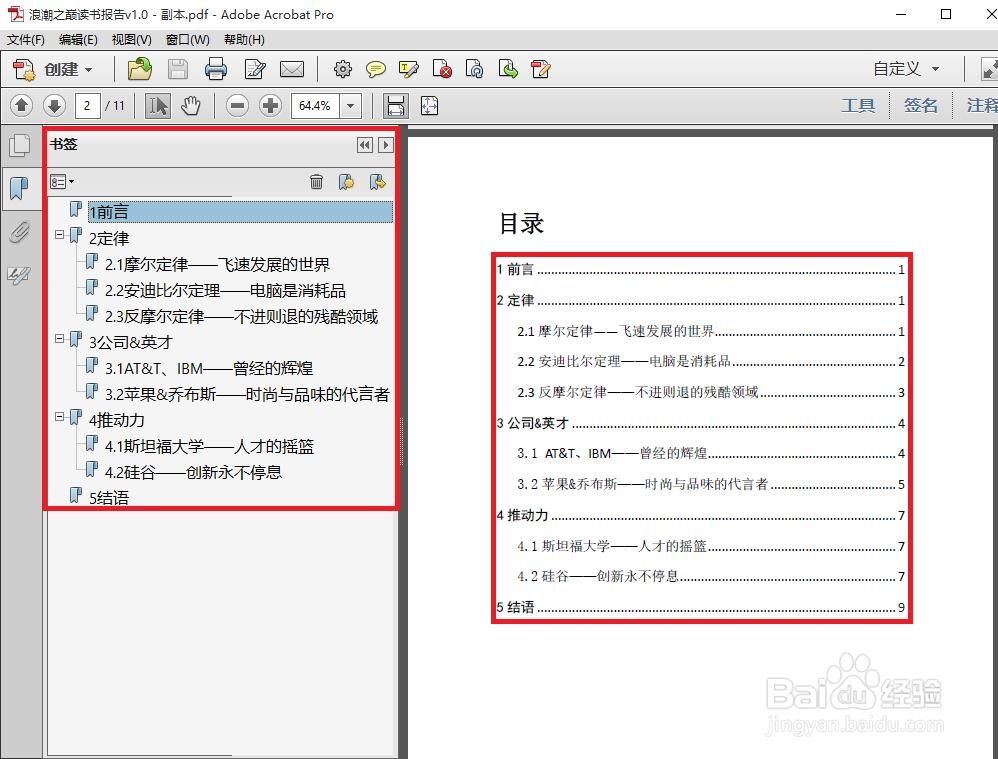
Task: Collapse the 2定律 bookmark node
Action: pos(60,235)
